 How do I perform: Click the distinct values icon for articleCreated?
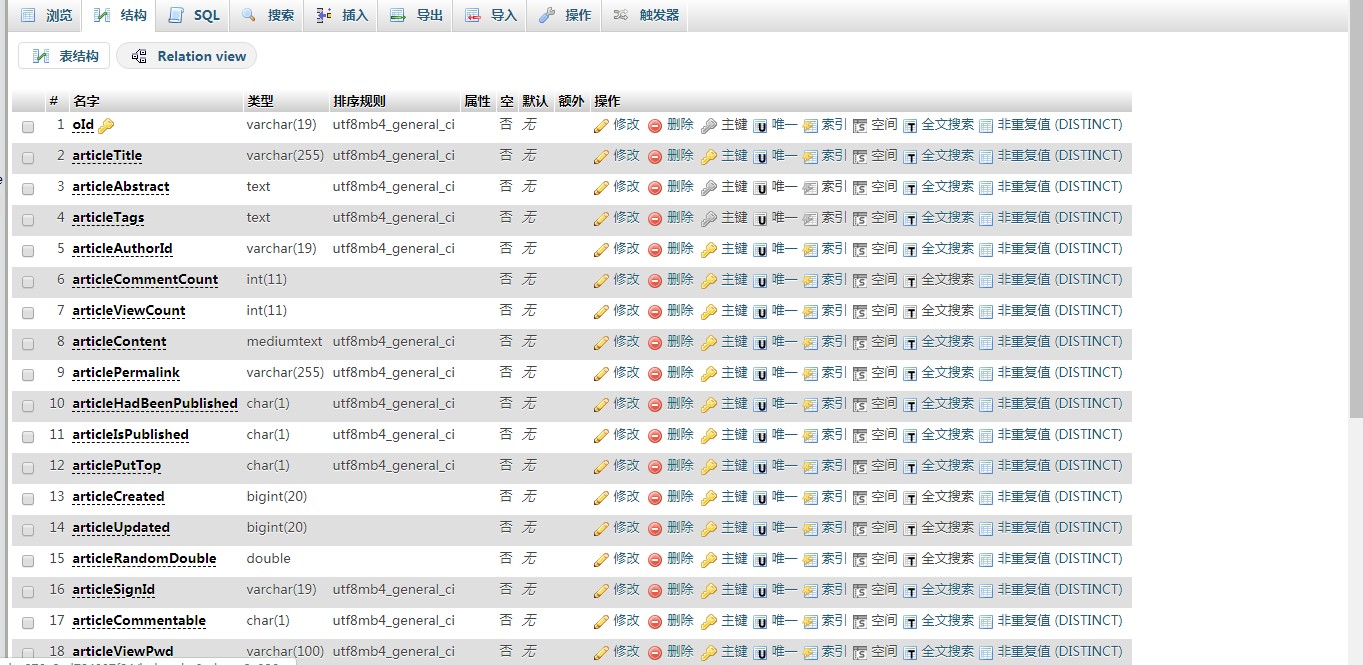point(986,498)
